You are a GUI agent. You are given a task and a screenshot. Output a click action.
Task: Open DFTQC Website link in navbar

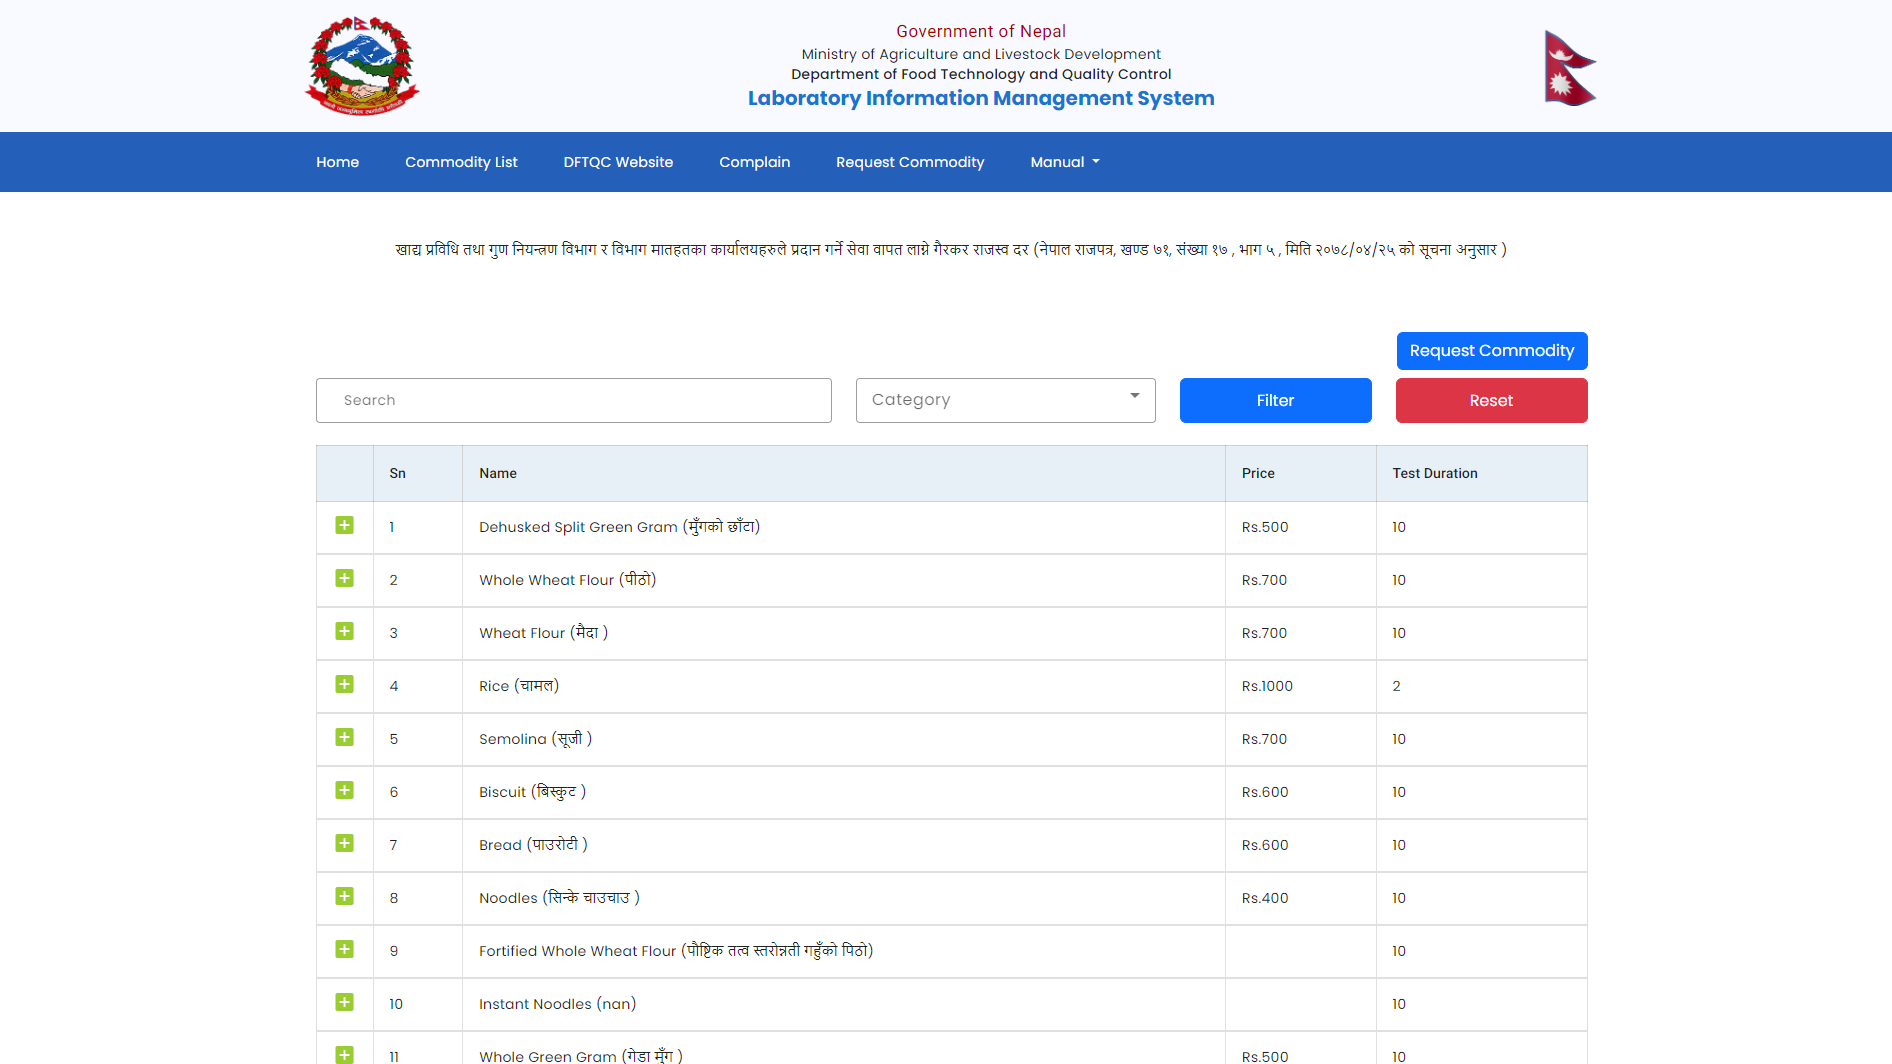point(618,162)
